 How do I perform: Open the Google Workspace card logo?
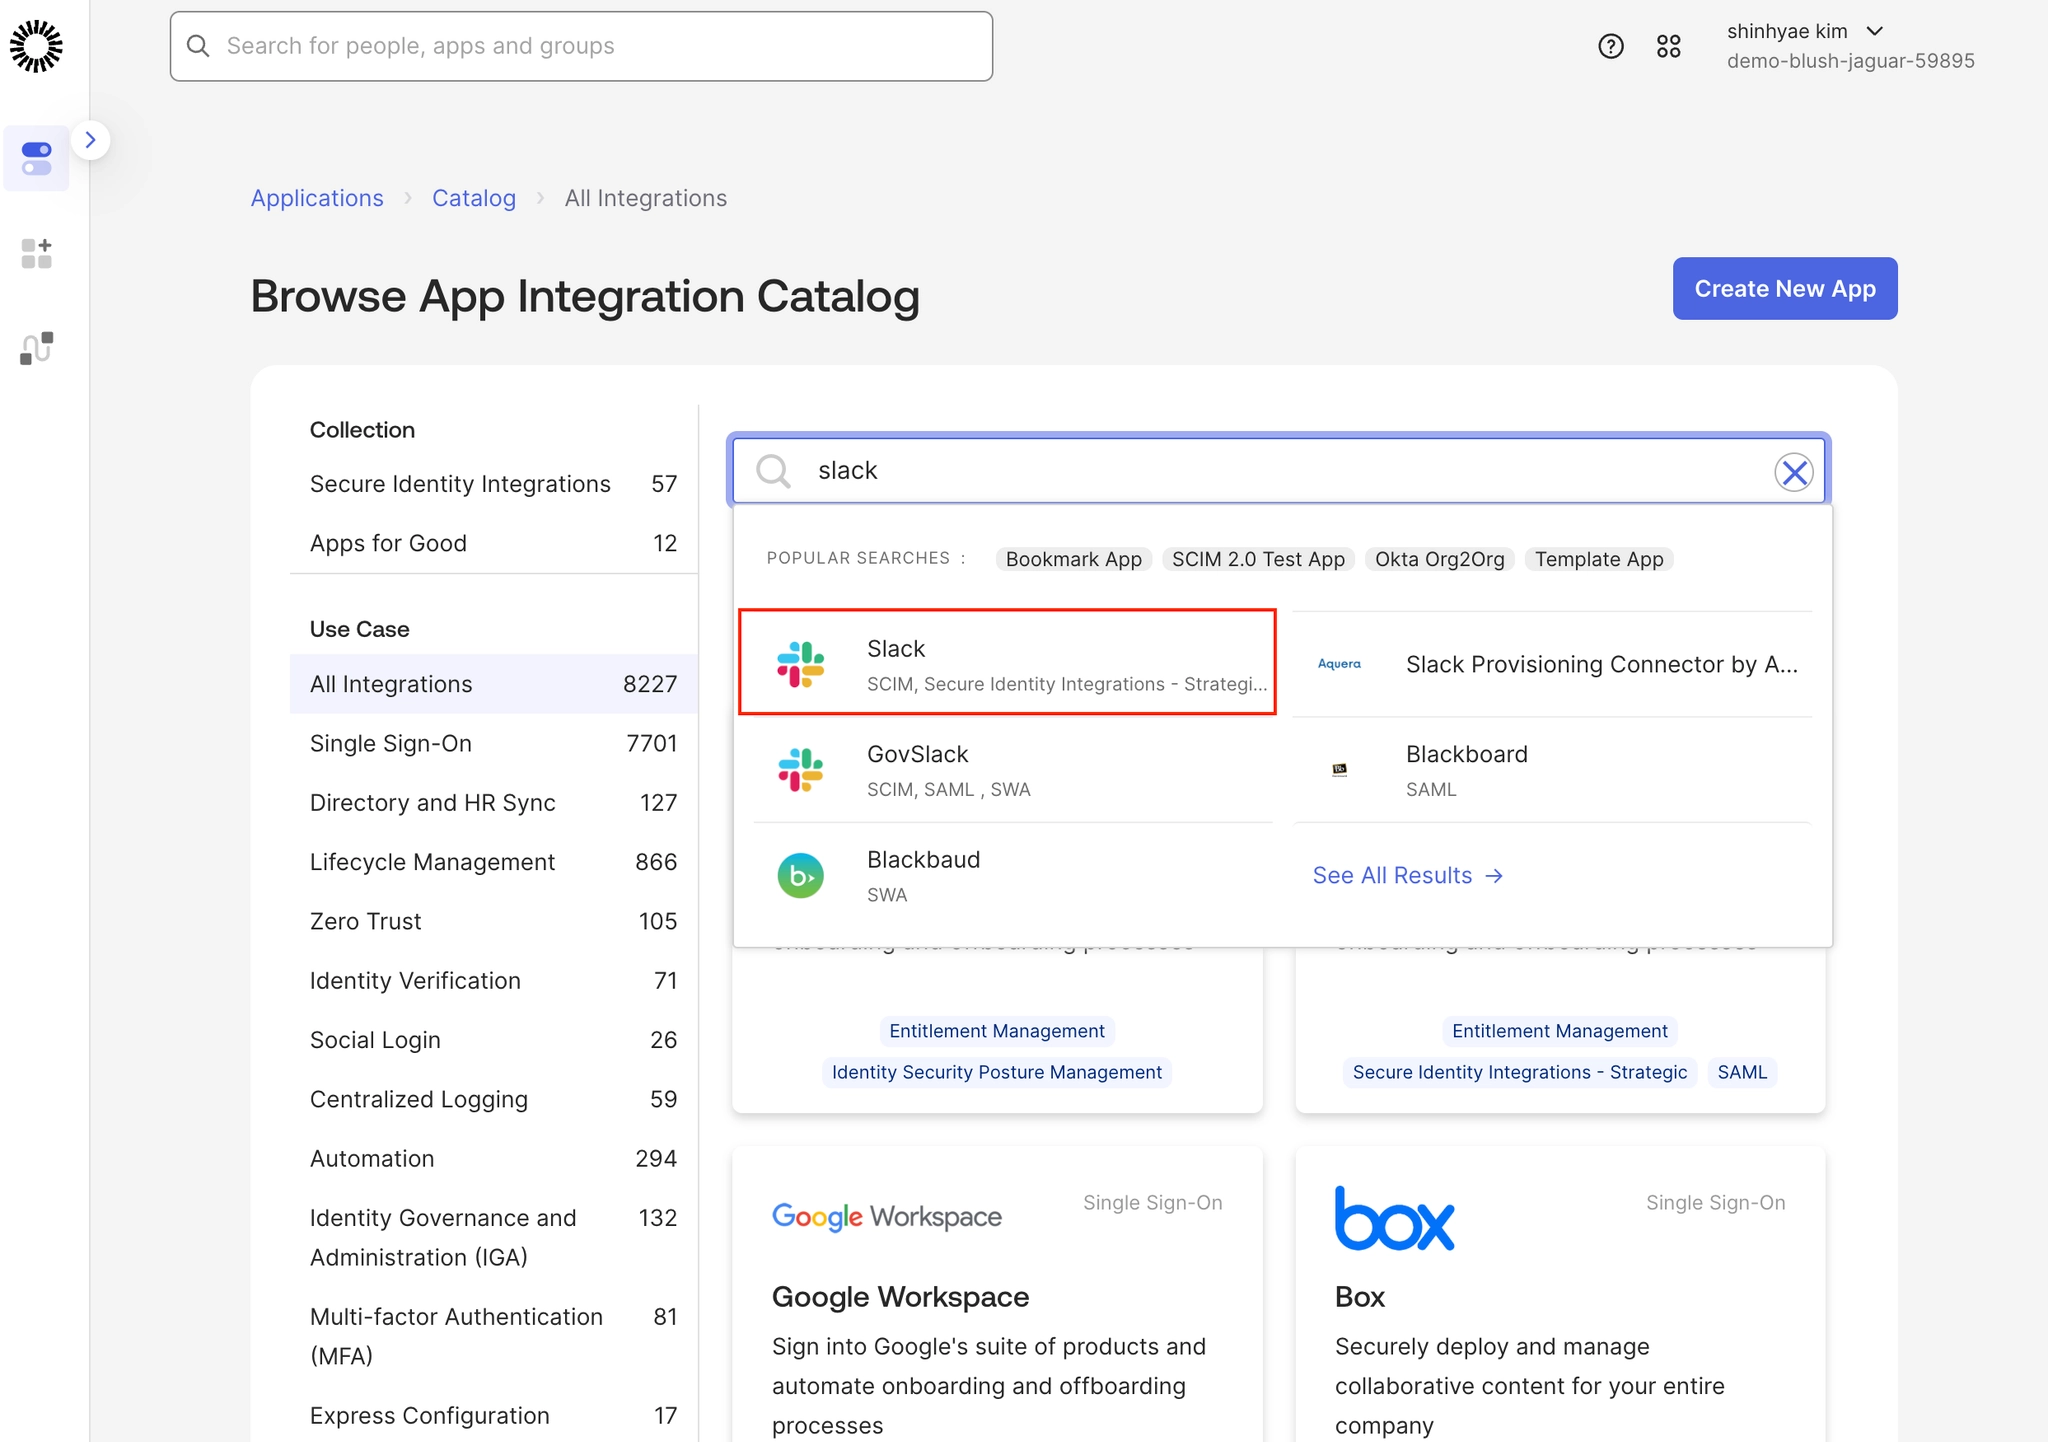(887, 1217)
